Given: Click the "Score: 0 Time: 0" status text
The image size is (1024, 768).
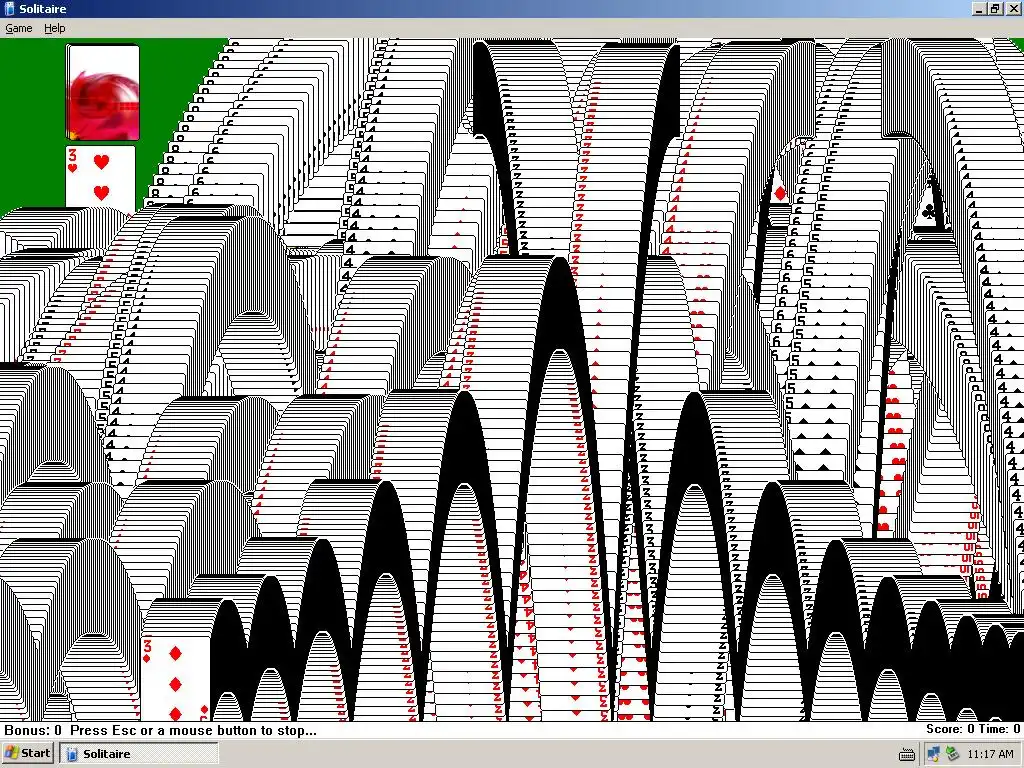Looking at the screenshot, I should point(973,729).
